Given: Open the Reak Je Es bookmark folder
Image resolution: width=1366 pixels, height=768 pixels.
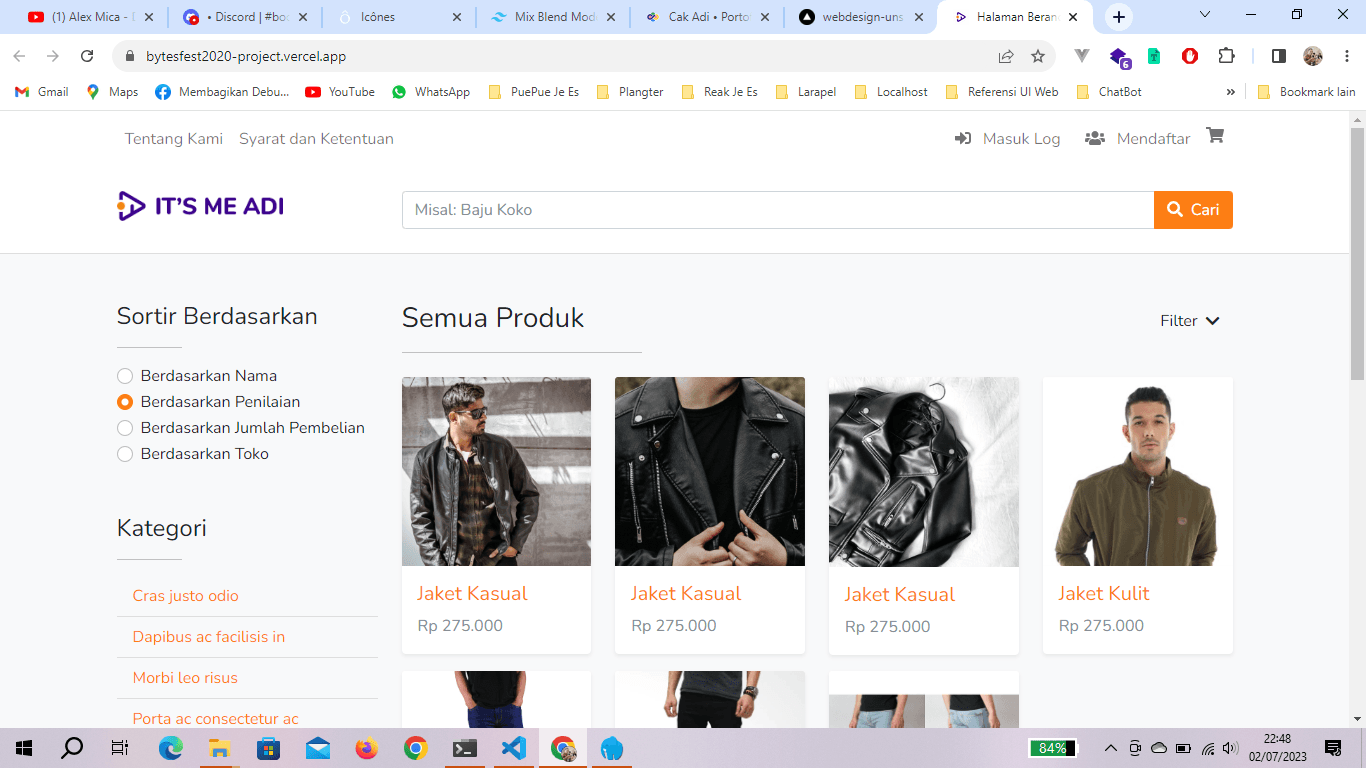Looking at the screenshot, I should [719, 92].
